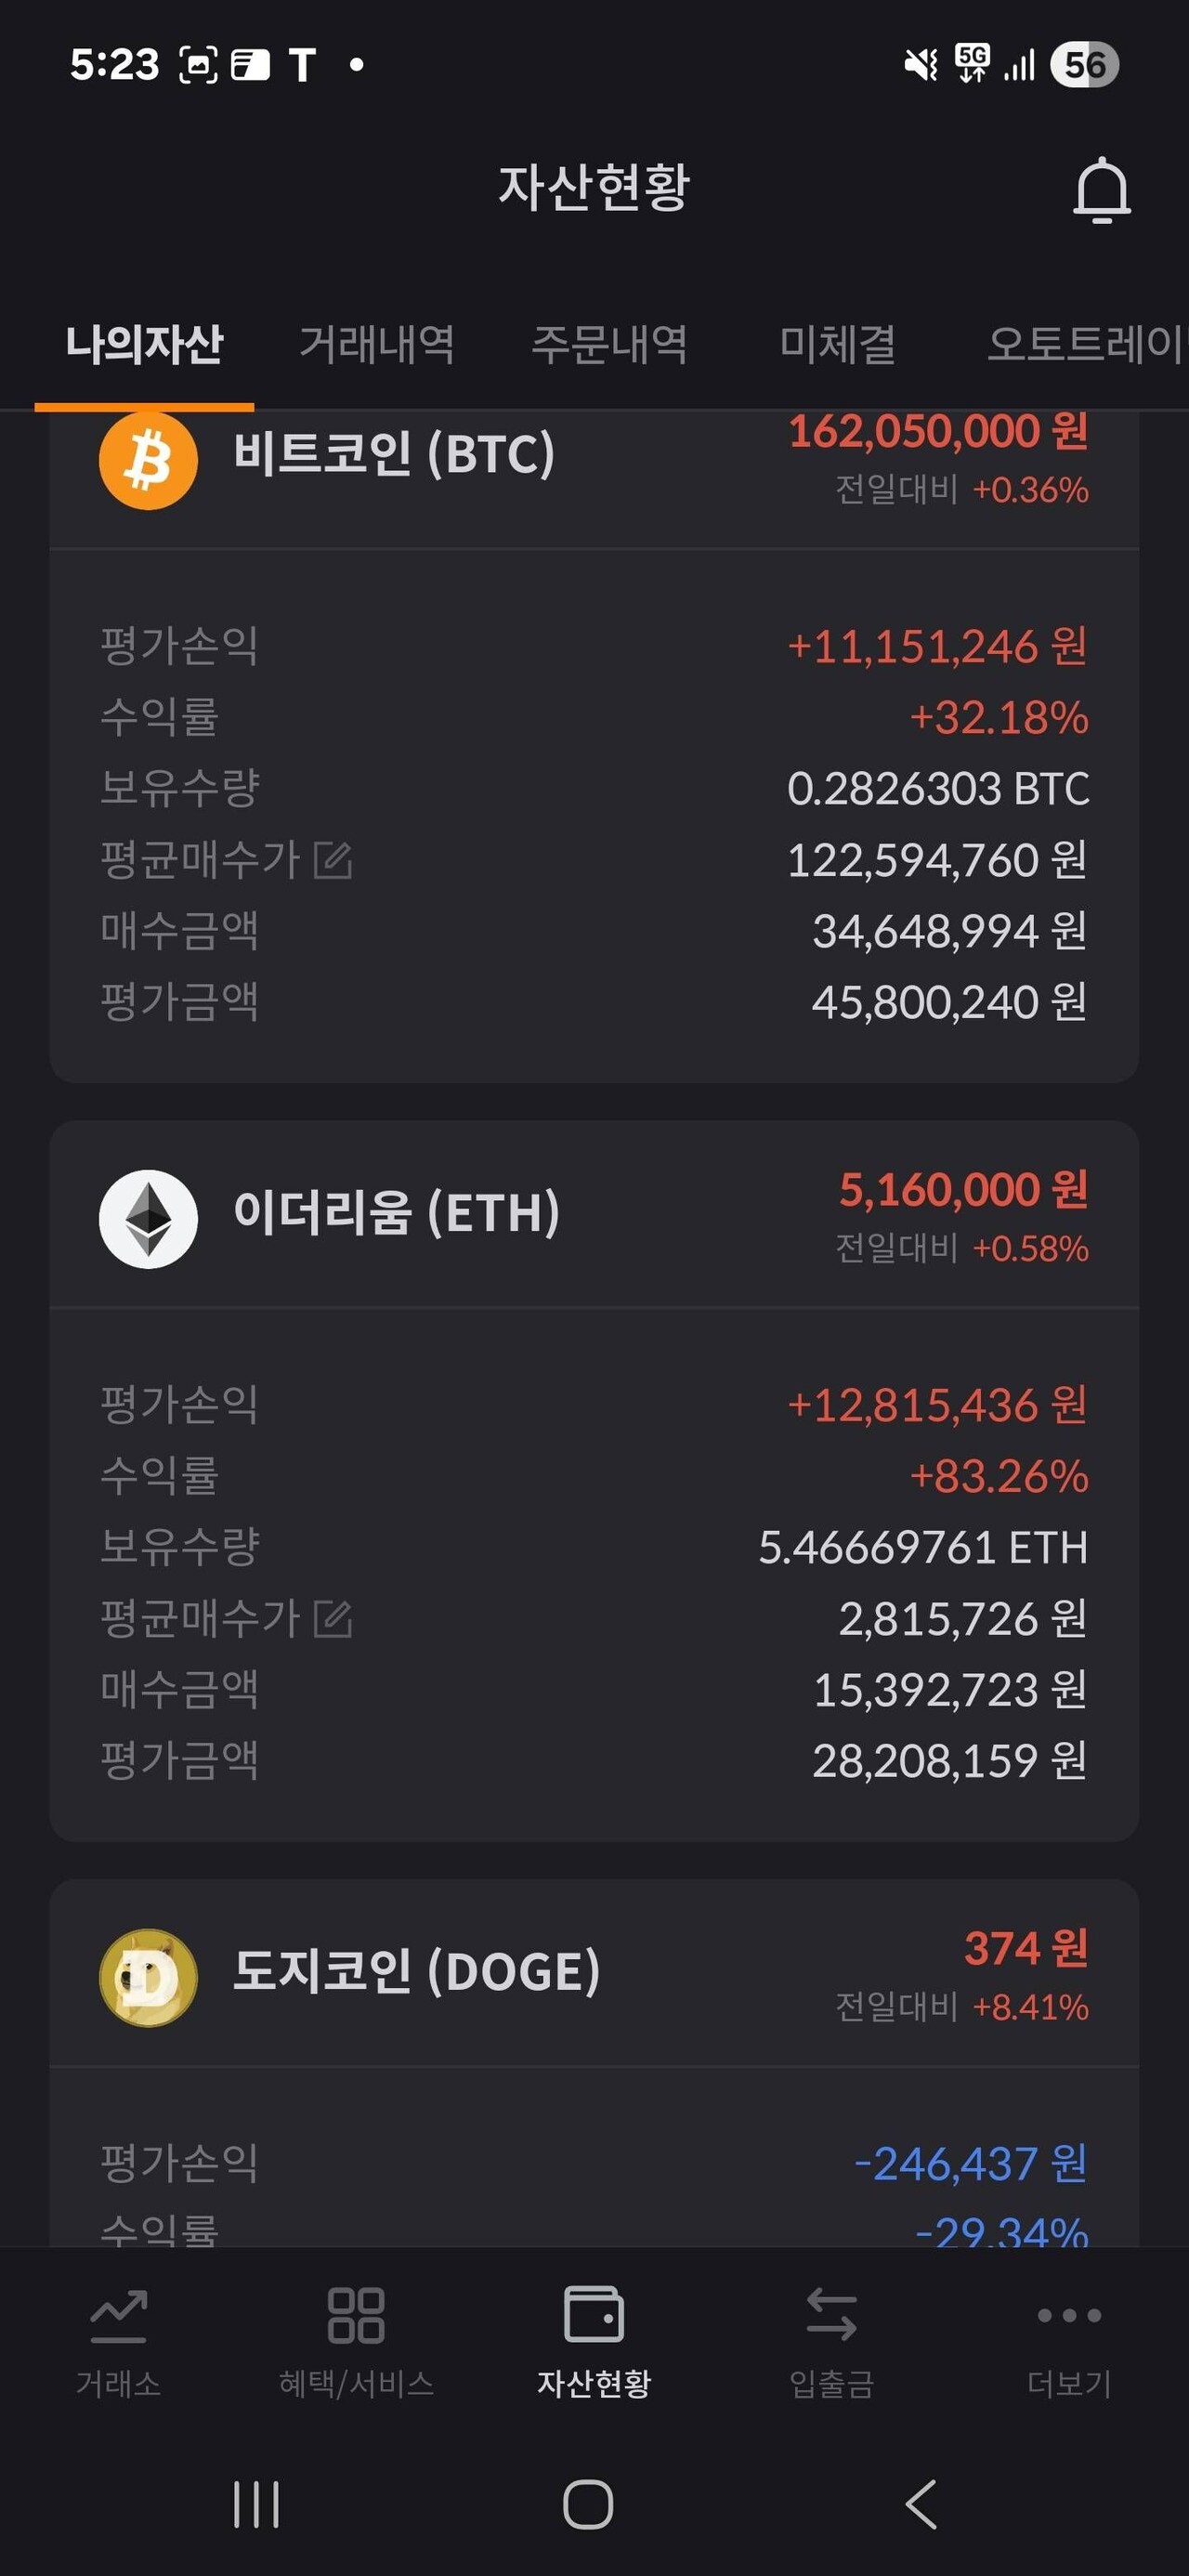Switch to the 주문내역 tab

[609, 345]
